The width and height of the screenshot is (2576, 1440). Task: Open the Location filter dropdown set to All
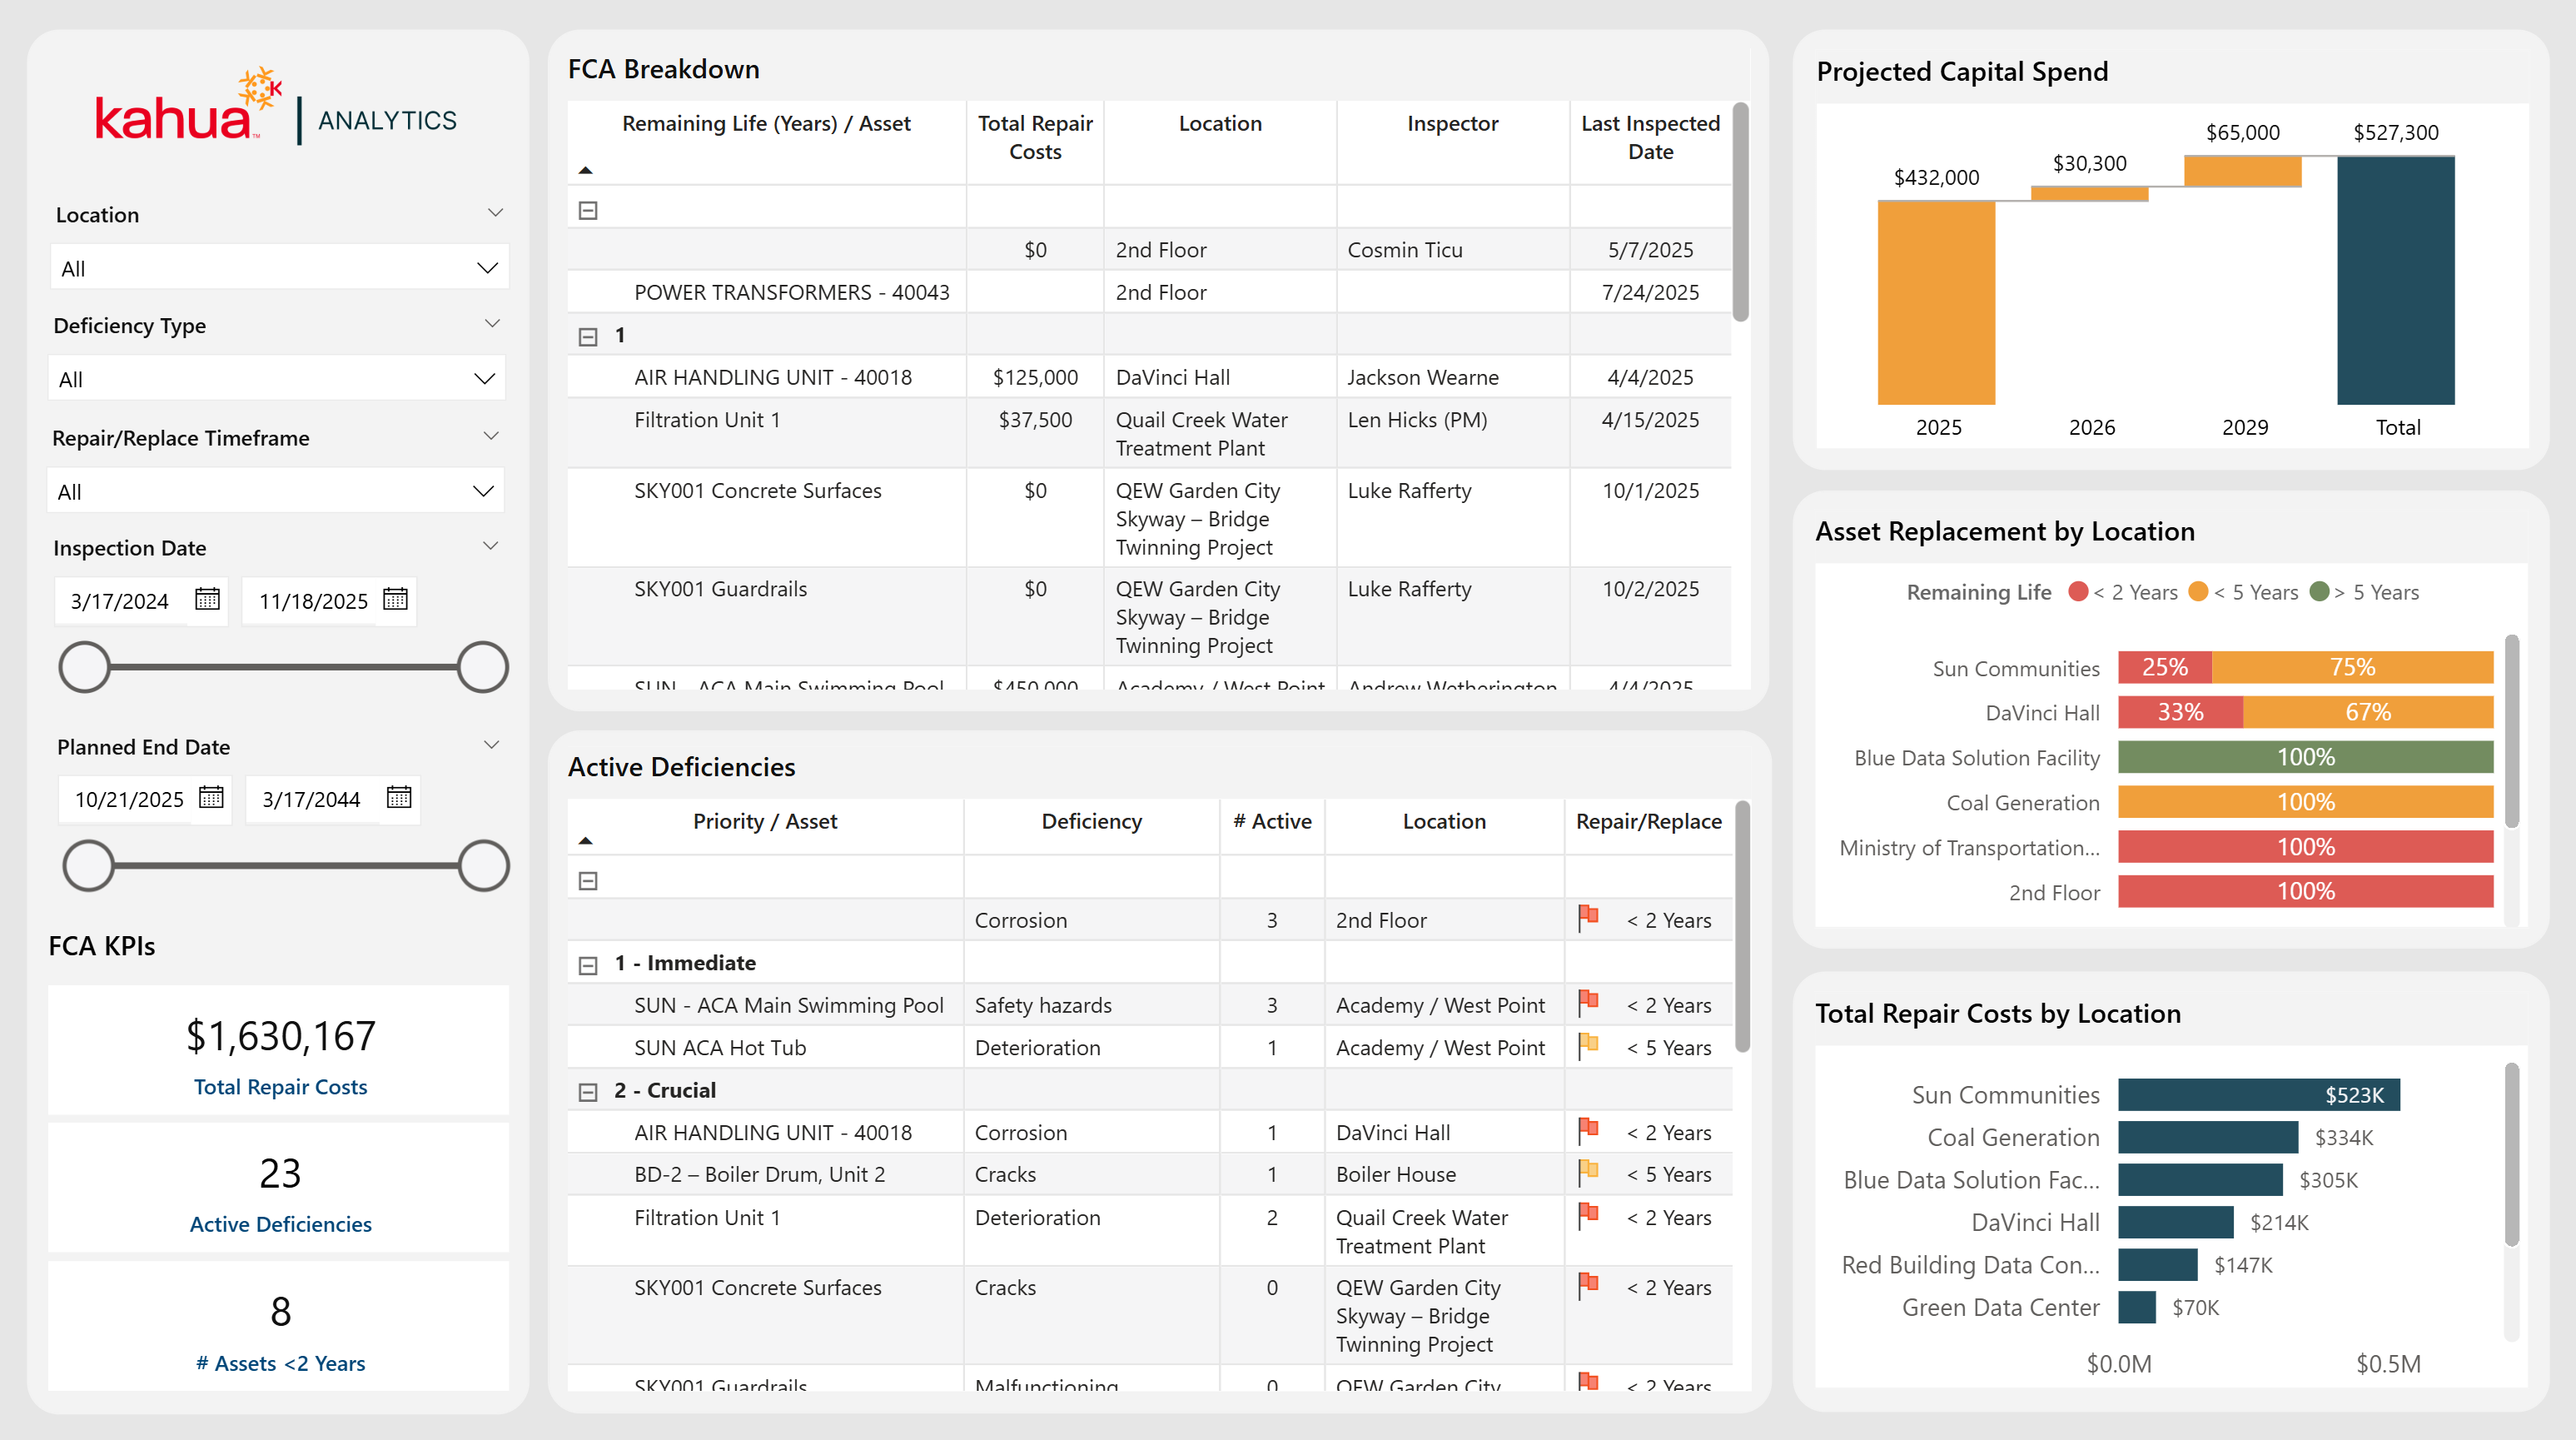pos(279,268)
